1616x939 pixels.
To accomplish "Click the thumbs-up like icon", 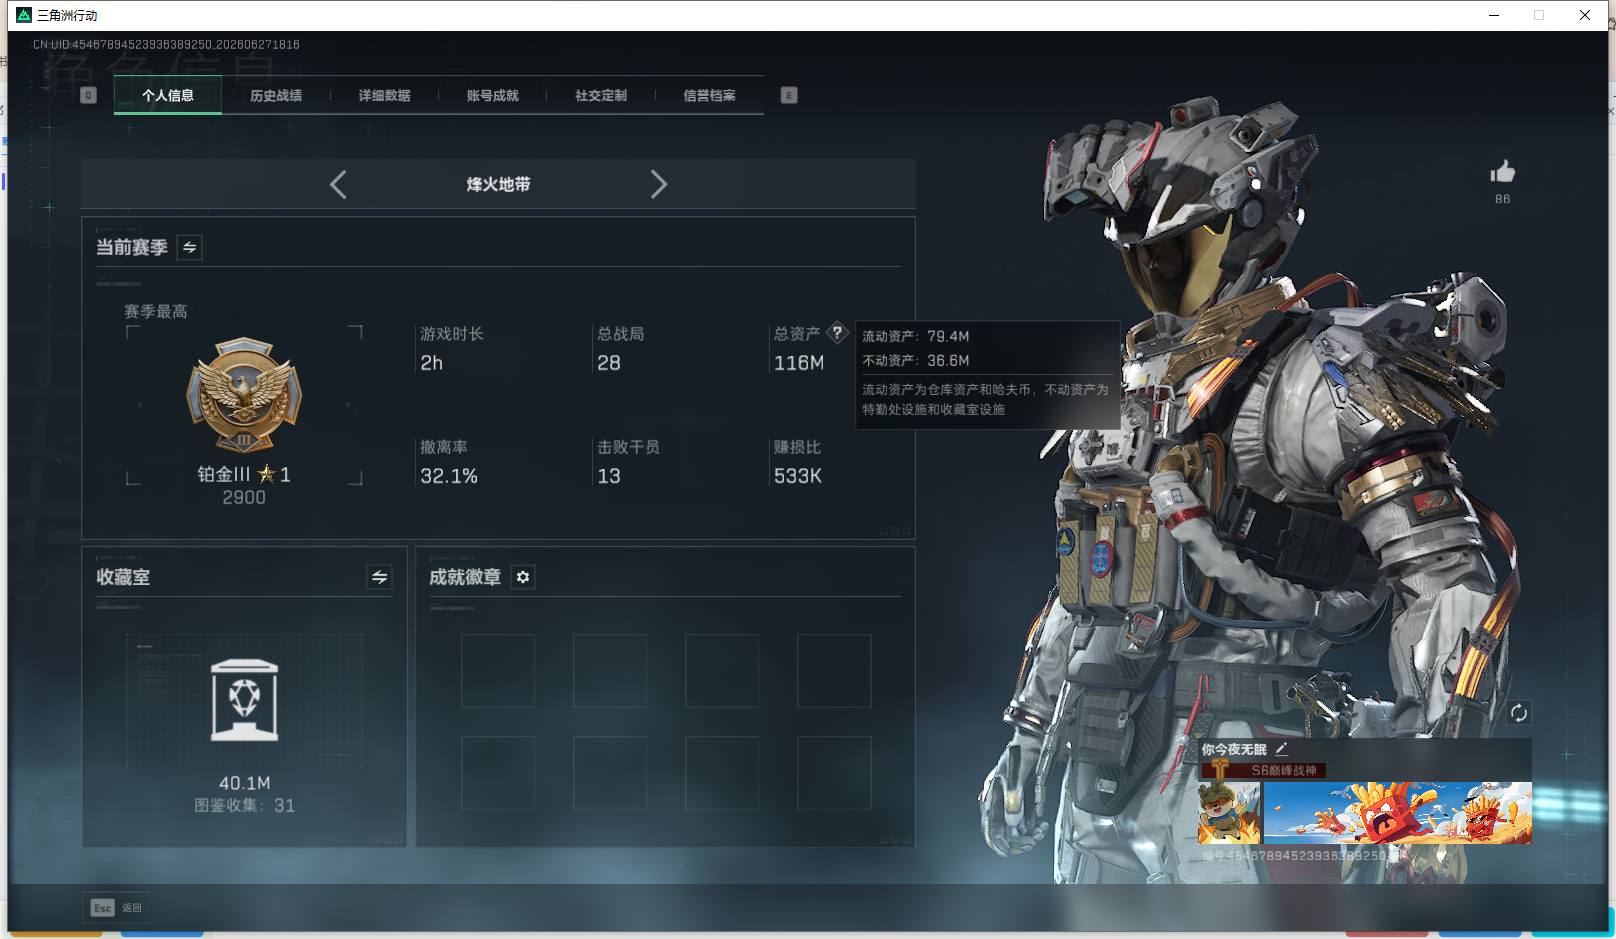I will pyautogui.click(x=1502, y=172).
